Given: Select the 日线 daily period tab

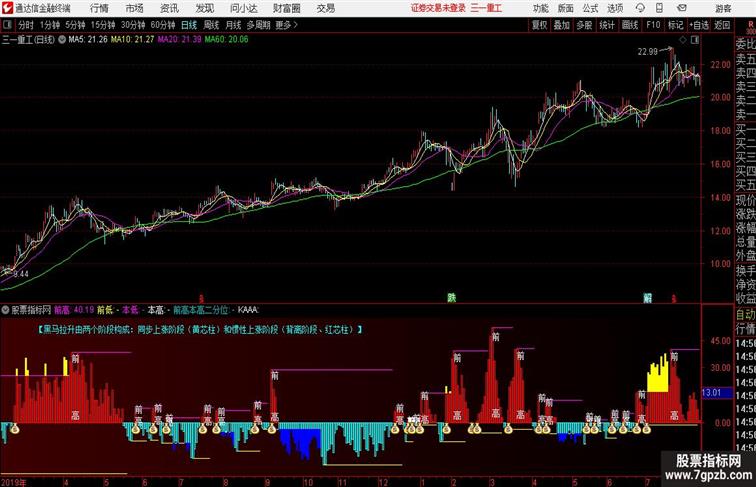Looking at the screenshot, I should 189,25.
